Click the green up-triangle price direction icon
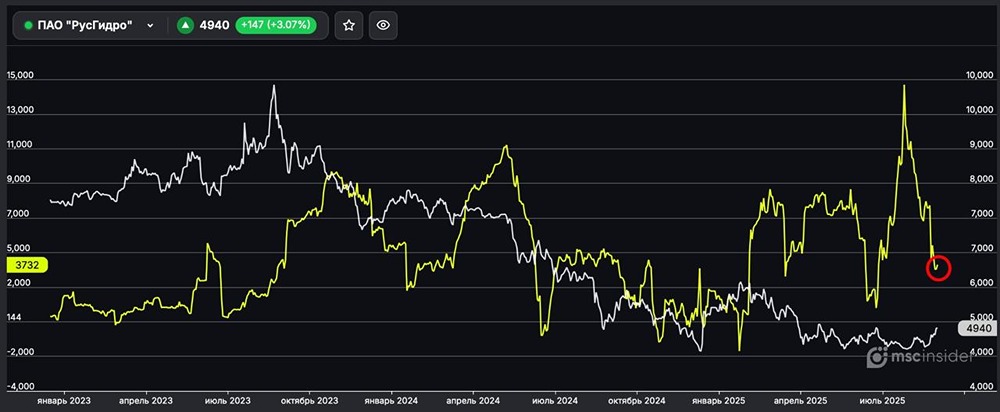 coord(185,26)
